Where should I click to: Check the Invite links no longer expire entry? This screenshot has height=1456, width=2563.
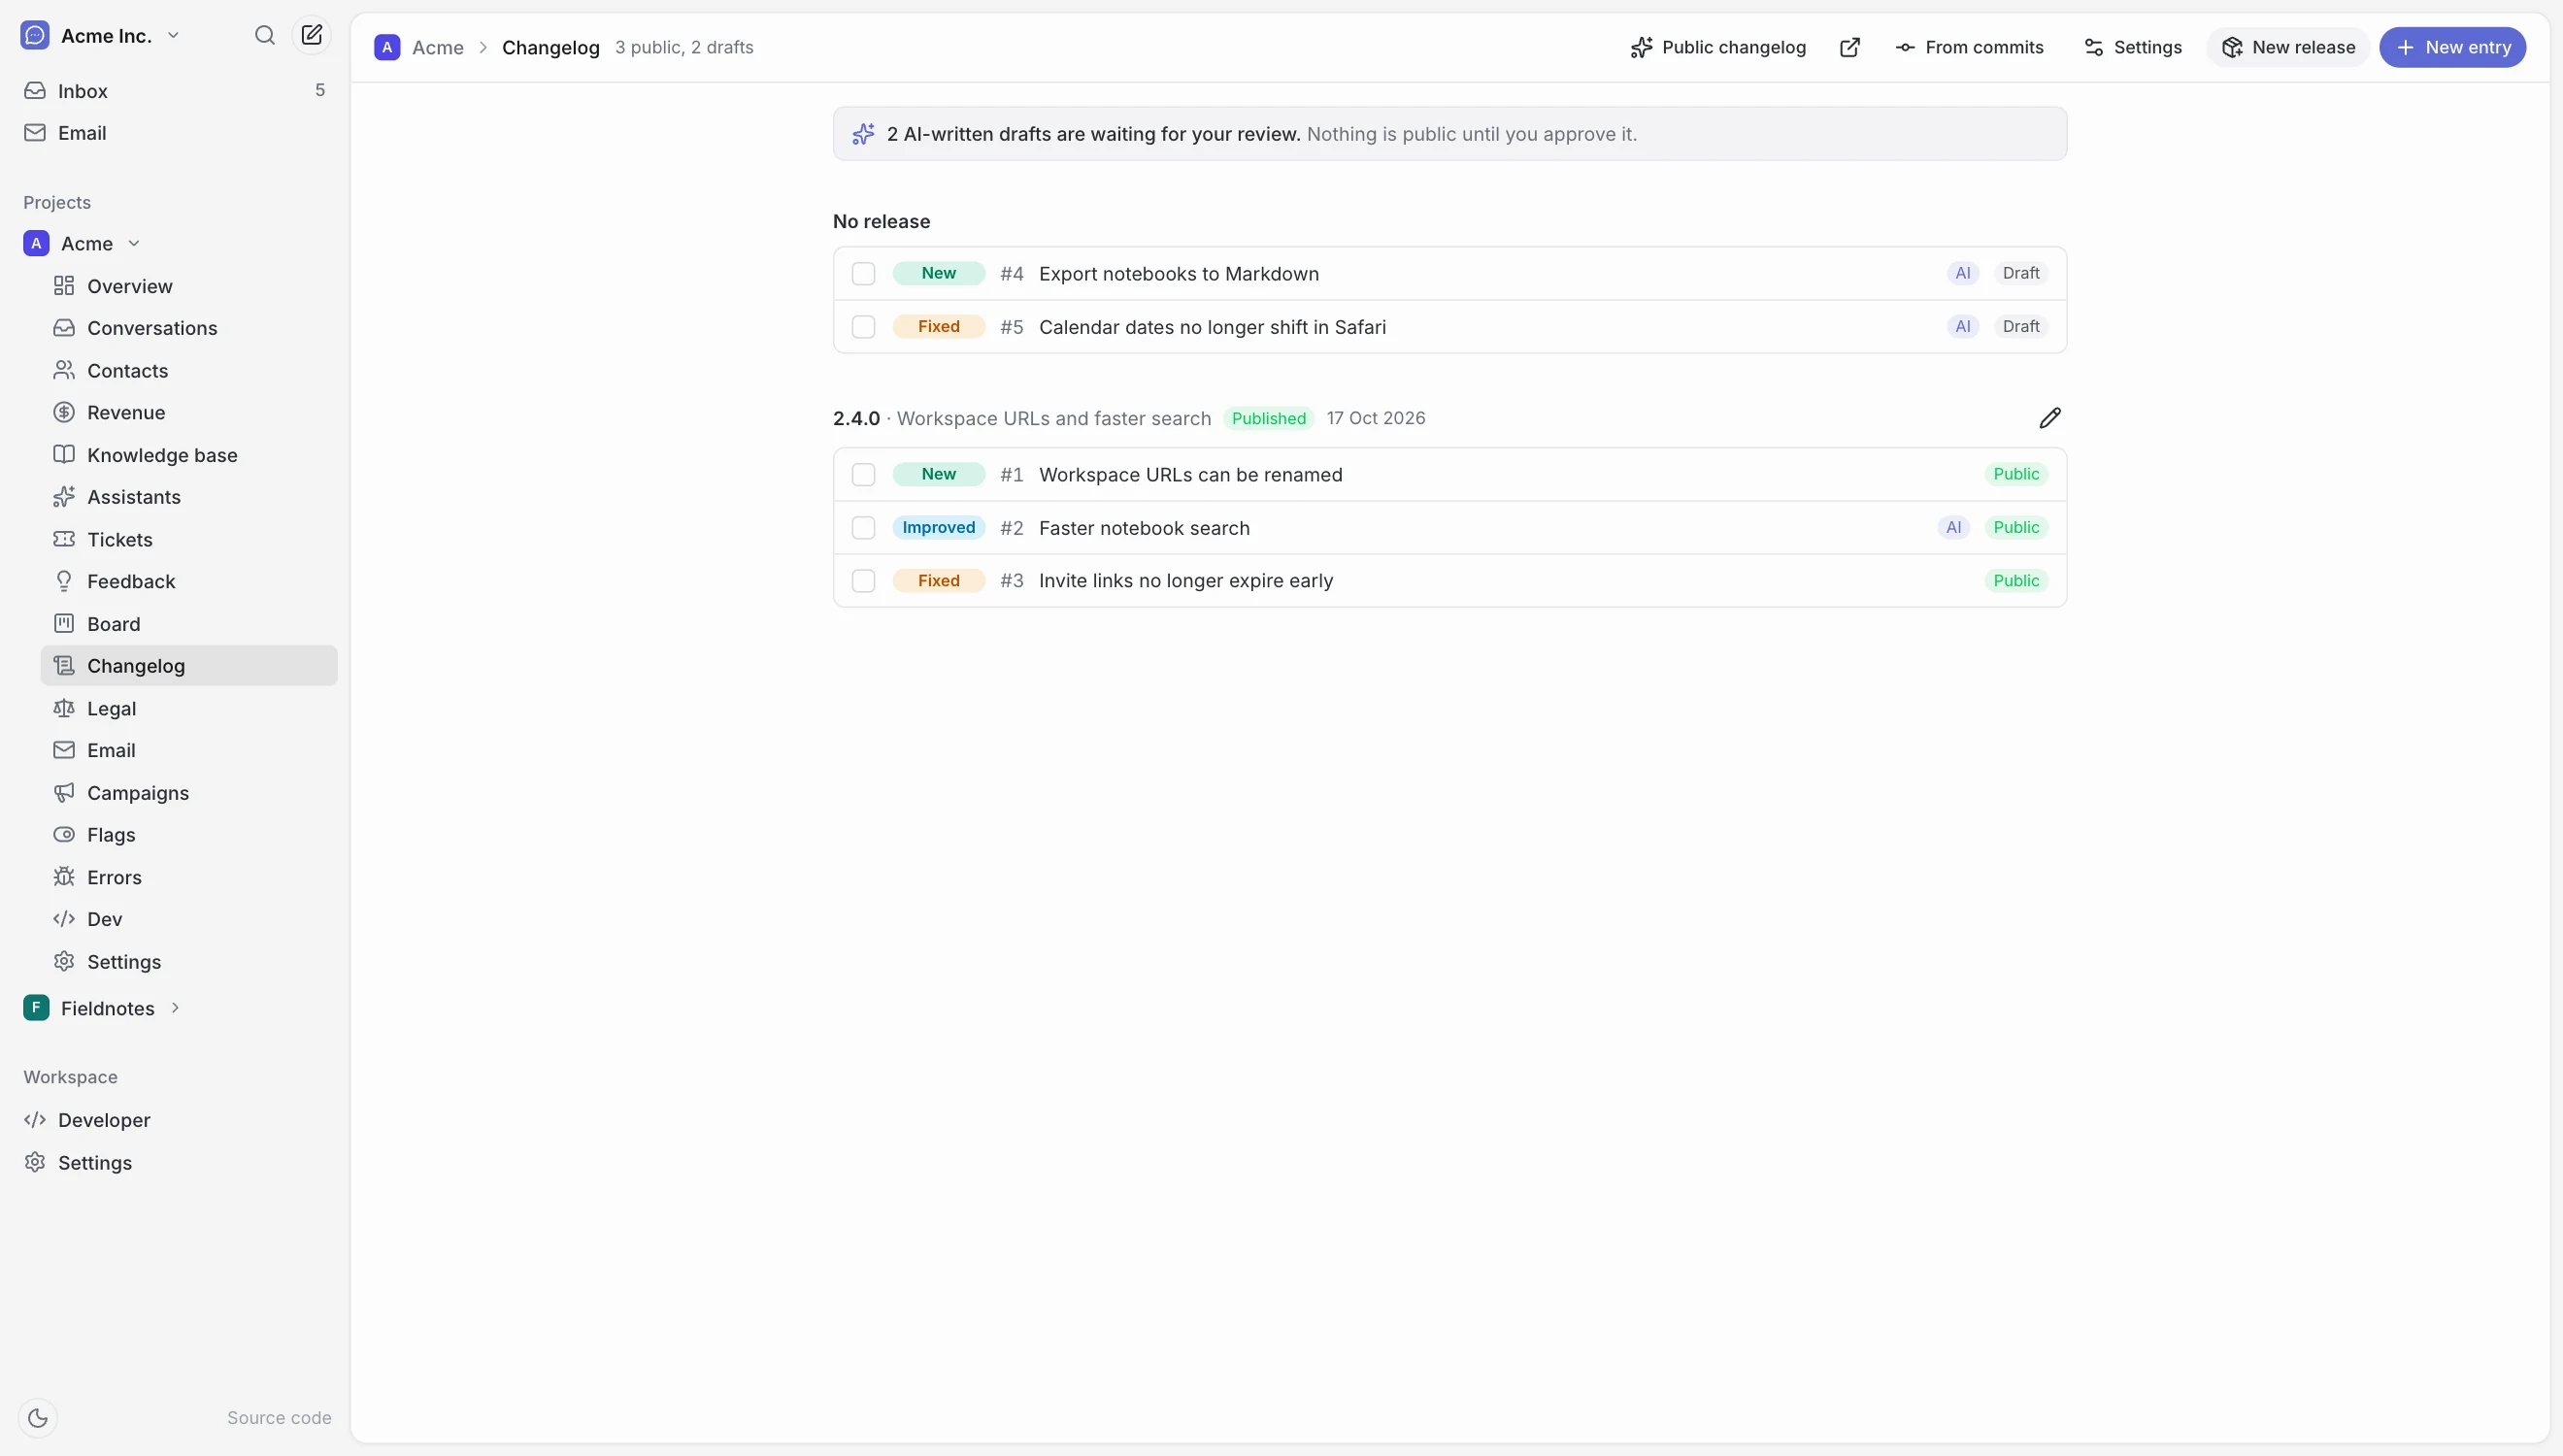(863, 581)
